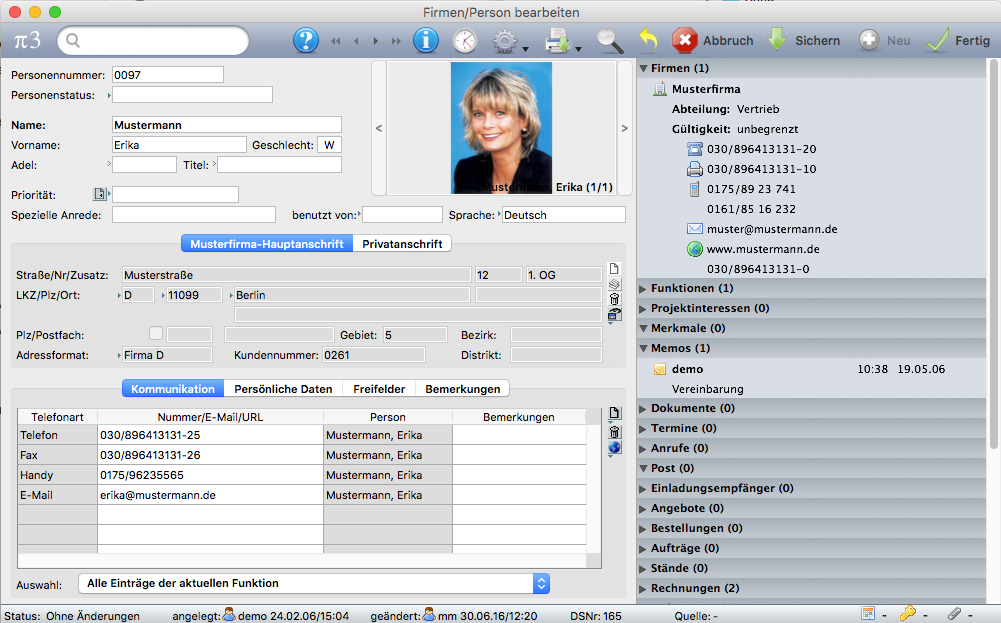Add a new communication entry with the page icon

click(x=614, y=413)
